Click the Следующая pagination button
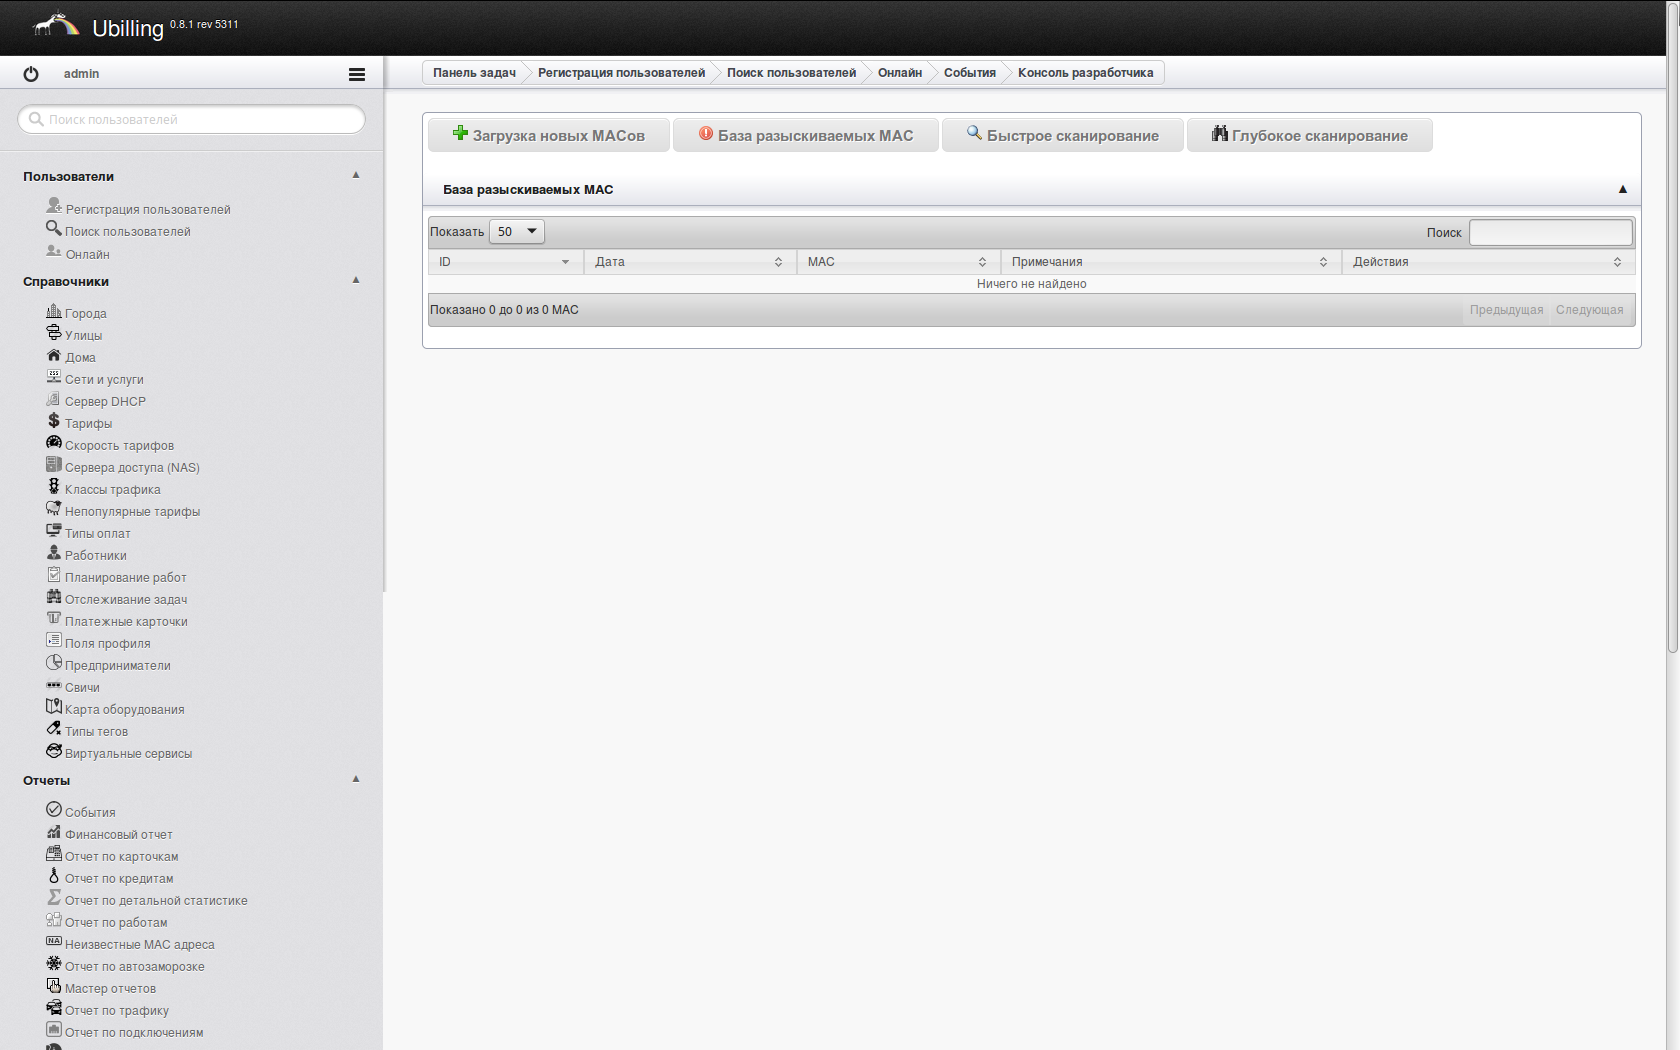This screenshot has width=1680, height=1050. click(x=1589, y=310)
